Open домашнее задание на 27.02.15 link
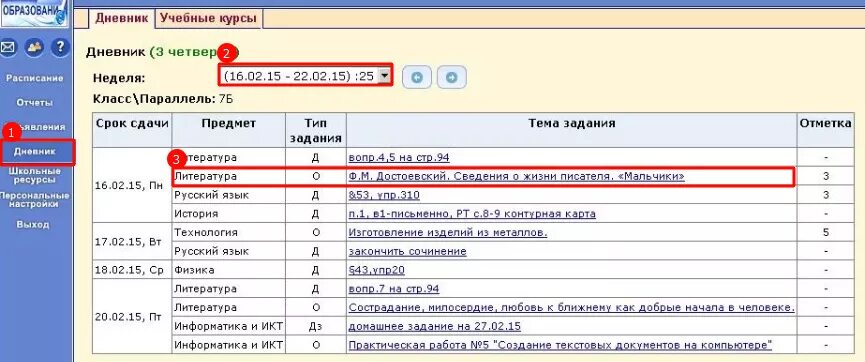 pyautogui.click(x=434, y=327)
